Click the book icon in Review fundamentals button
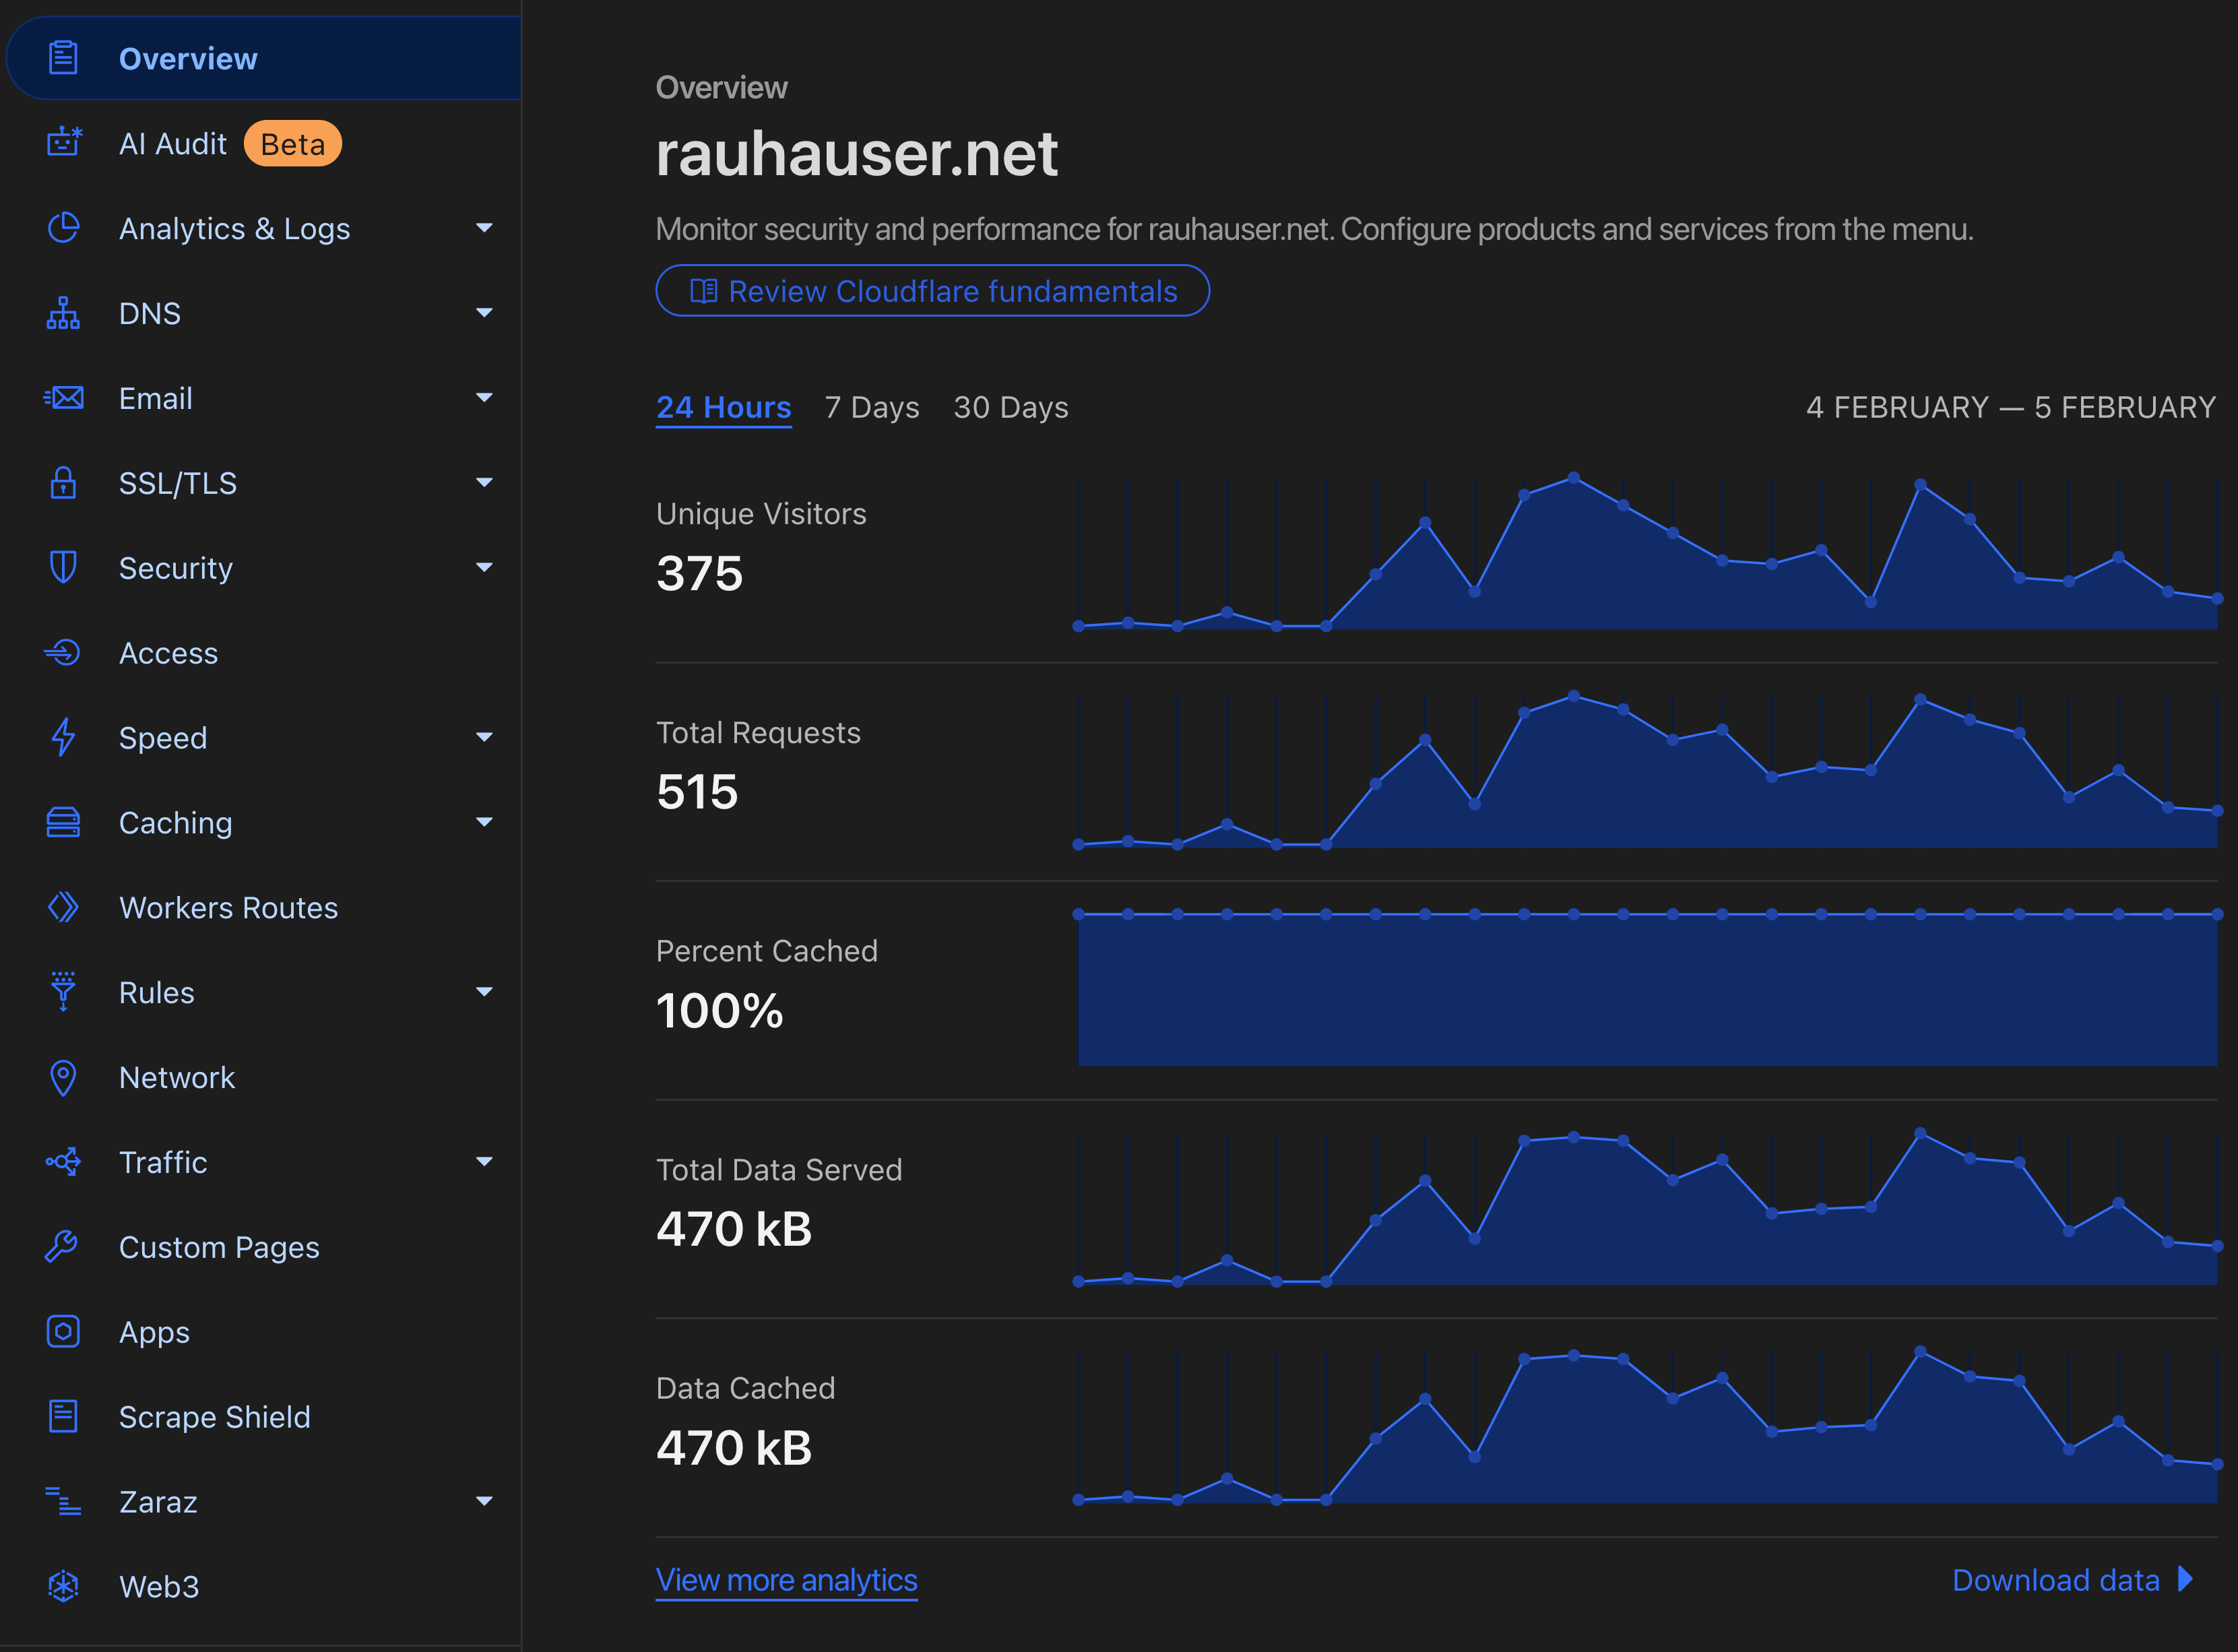The image size is (2238, 1652). tap(704, 291)
